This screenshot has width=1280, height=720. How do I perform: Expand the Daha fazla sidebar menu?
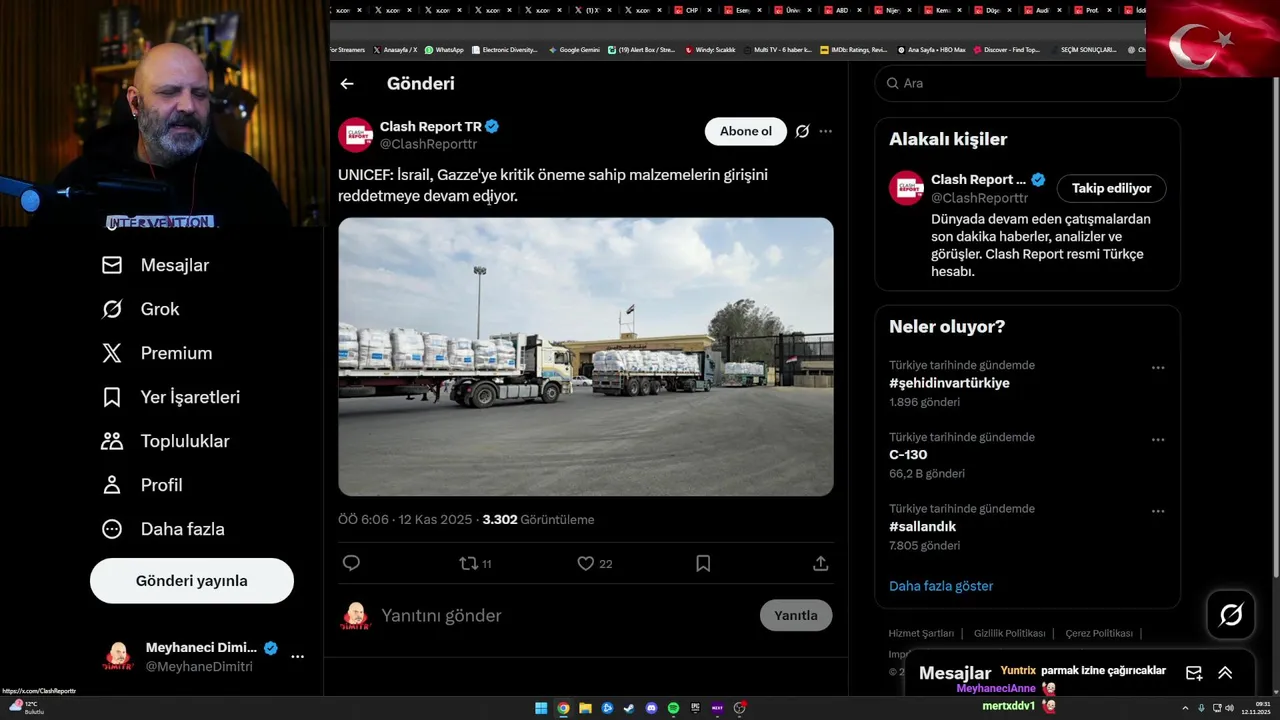[x=163, y=529]
